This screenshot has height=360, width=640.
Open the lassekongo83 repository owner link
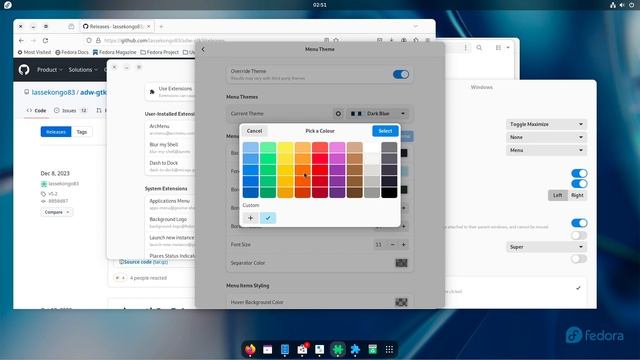click(53, 92)
